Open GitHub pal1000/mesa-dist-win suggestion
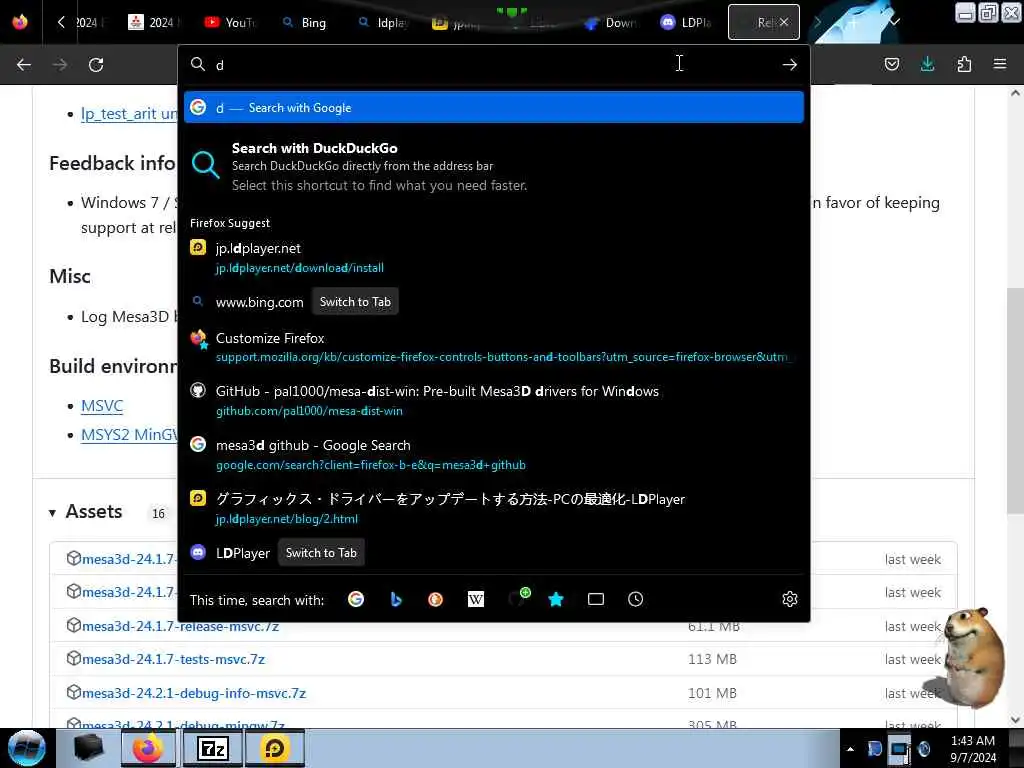This screenshot has height=768, width=1024. tap(494, 400)
